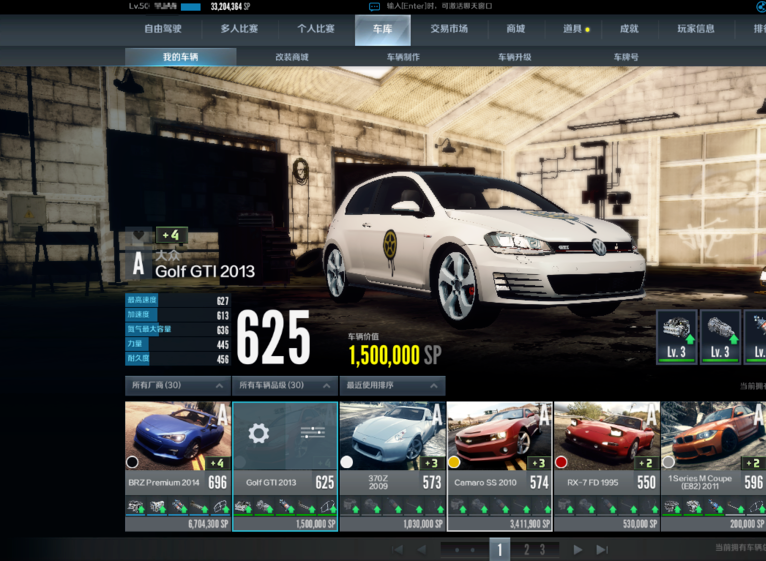Open the 玩家信息 player info tab
The image size is (766, 561).
pos(696,29)
